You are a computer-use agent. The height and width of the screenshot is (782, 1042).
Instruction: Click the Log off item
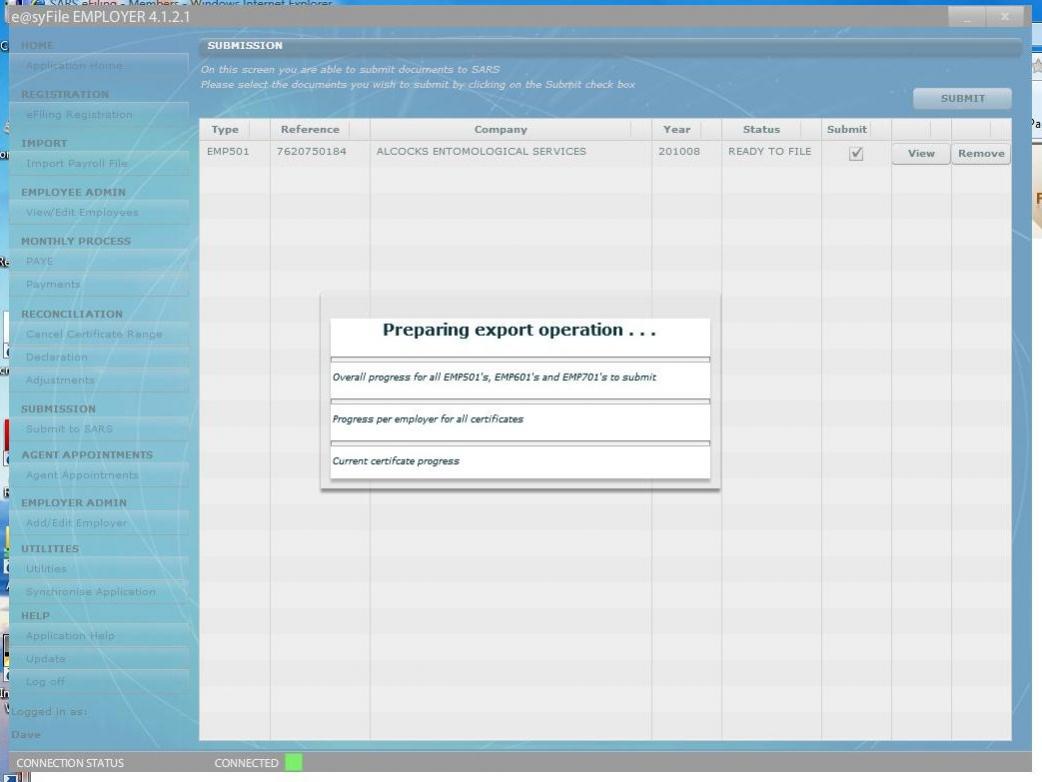pyautogui.click(x=46, y=681)
